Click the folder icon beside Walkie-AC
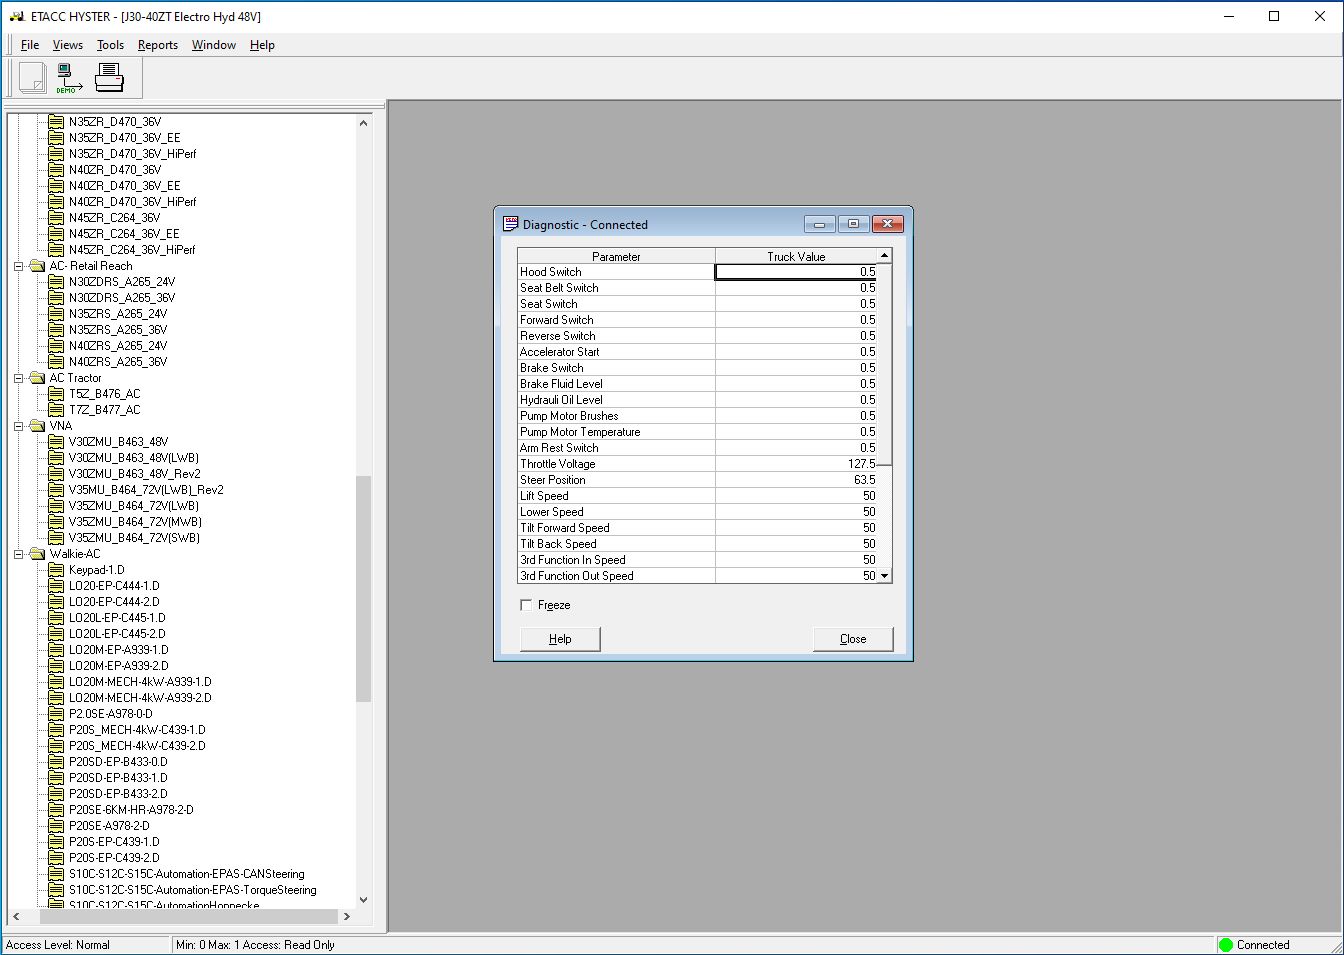The width and height of the screenshot is (1344, 955). pyautogui.click(x=38, y=554)
